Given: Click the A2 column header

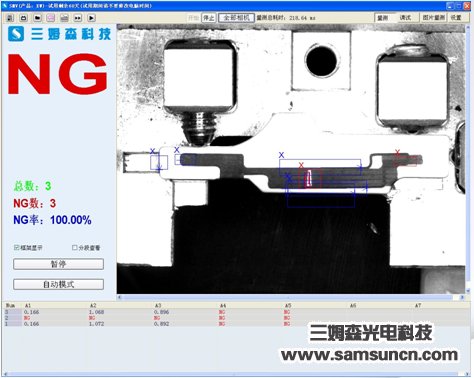Looking at the screenshot, I should 93,305.
